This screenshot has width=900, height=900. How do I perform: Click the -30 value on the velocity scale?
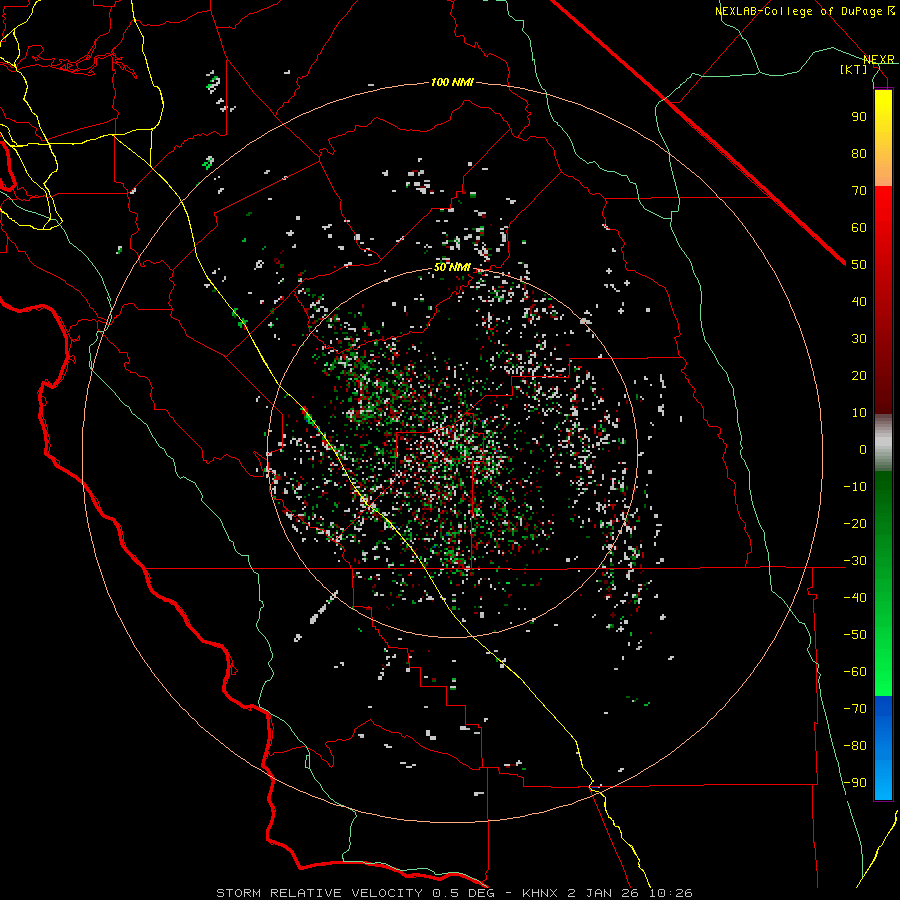tap(855, 561)
